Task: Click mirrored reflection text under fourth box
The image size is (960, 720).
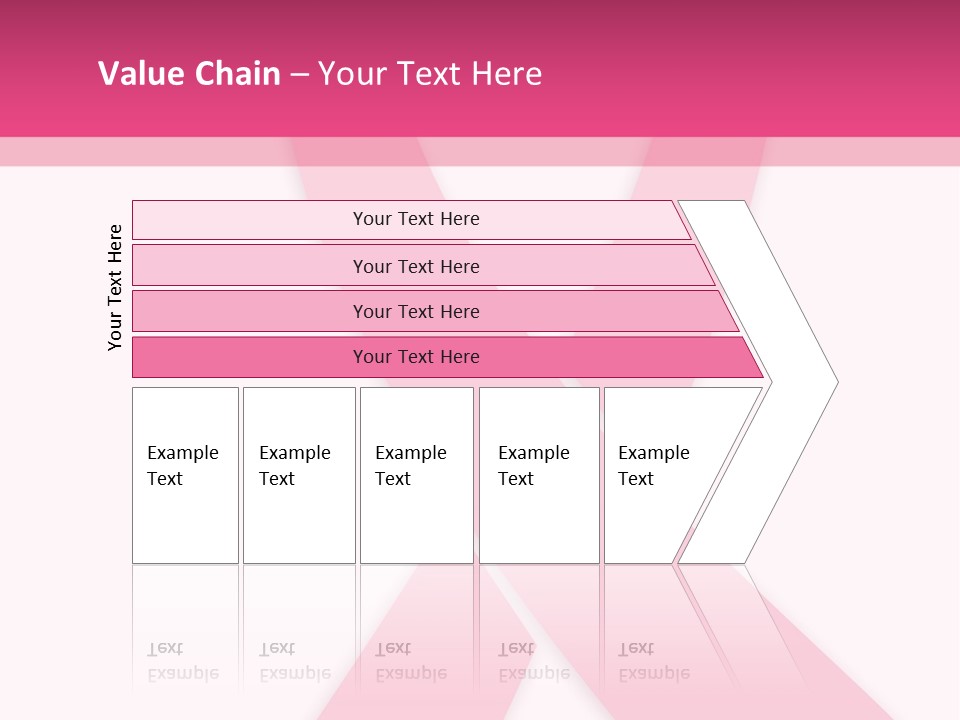Action: (x=533, y=661)
